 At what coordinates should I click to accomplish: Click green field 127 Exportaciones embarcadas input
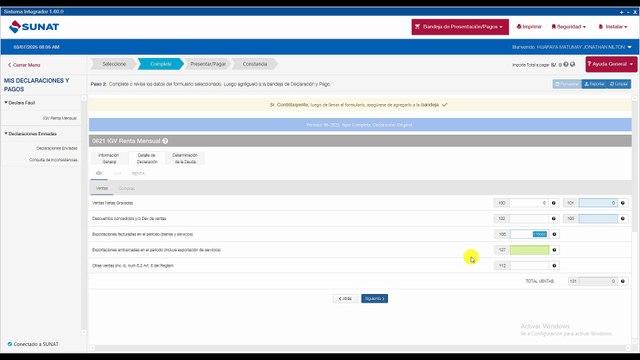pyautogui.click(x=529, y=250)
